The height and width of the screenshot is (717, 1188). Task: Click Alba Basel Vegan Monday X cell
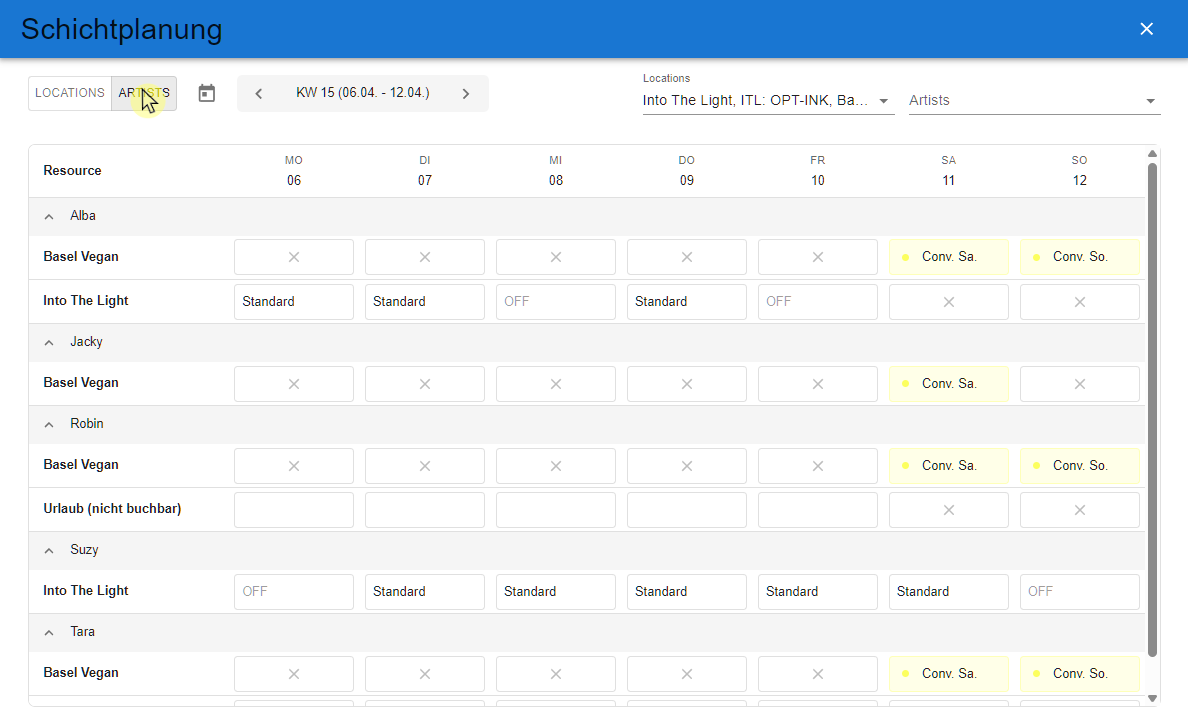(x=294, y=257)
